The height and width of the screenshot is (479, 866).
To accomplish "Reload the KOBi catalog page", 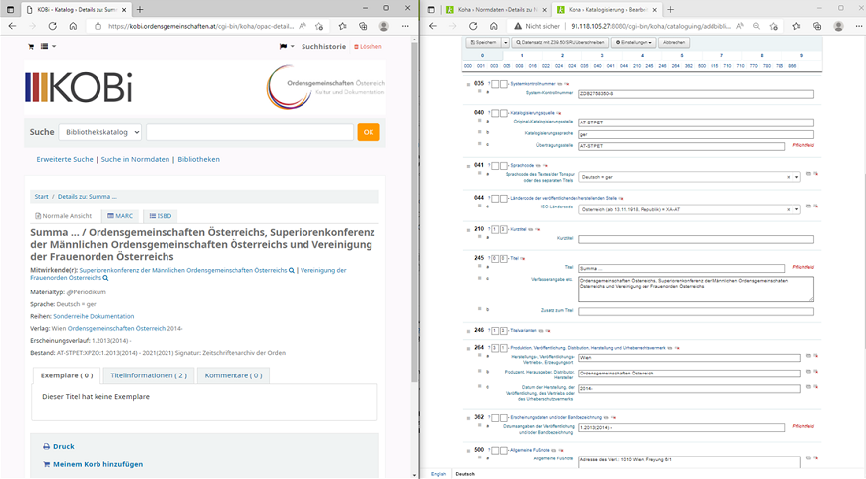I will click(74, 26).
